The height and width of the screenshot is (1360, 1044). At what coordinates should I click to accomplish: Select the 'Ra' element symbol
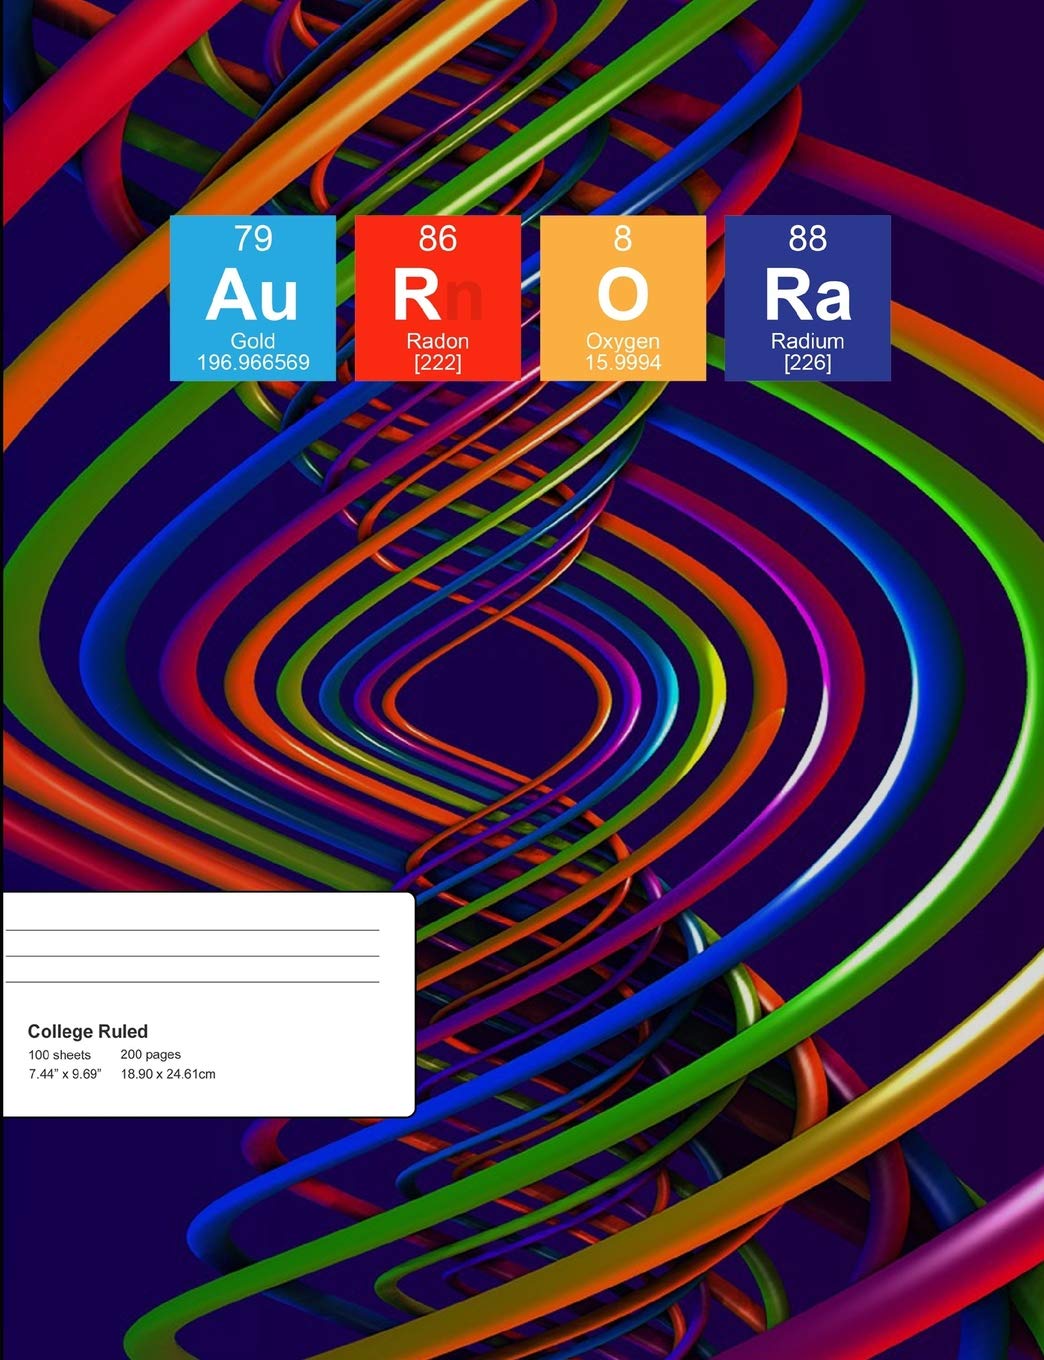click(x=808, y=296)
